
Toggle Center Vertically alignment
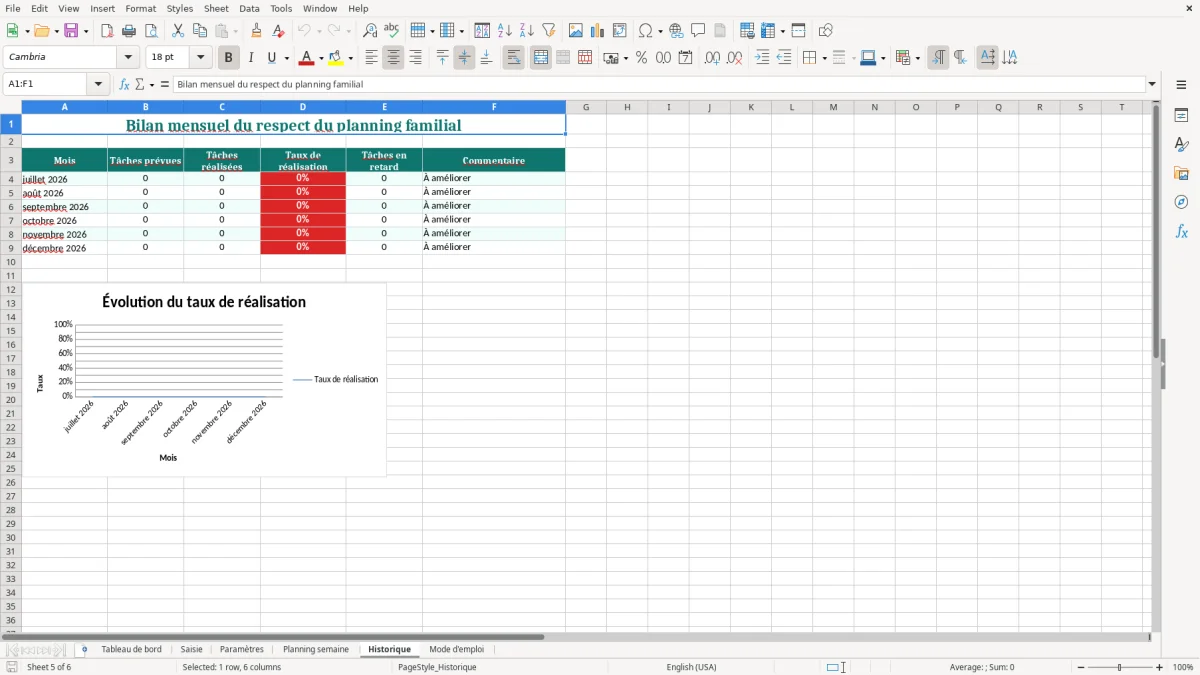click(464, 58)
